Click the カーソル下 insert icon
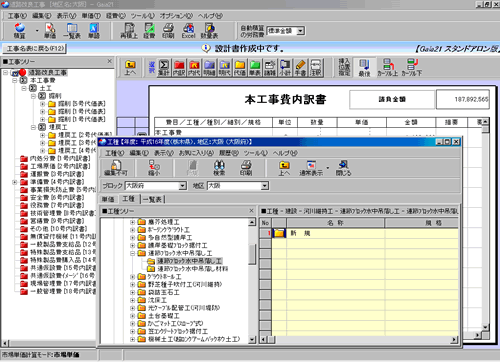The width and height of the screenshot is (500, 362). click(412, 68)
